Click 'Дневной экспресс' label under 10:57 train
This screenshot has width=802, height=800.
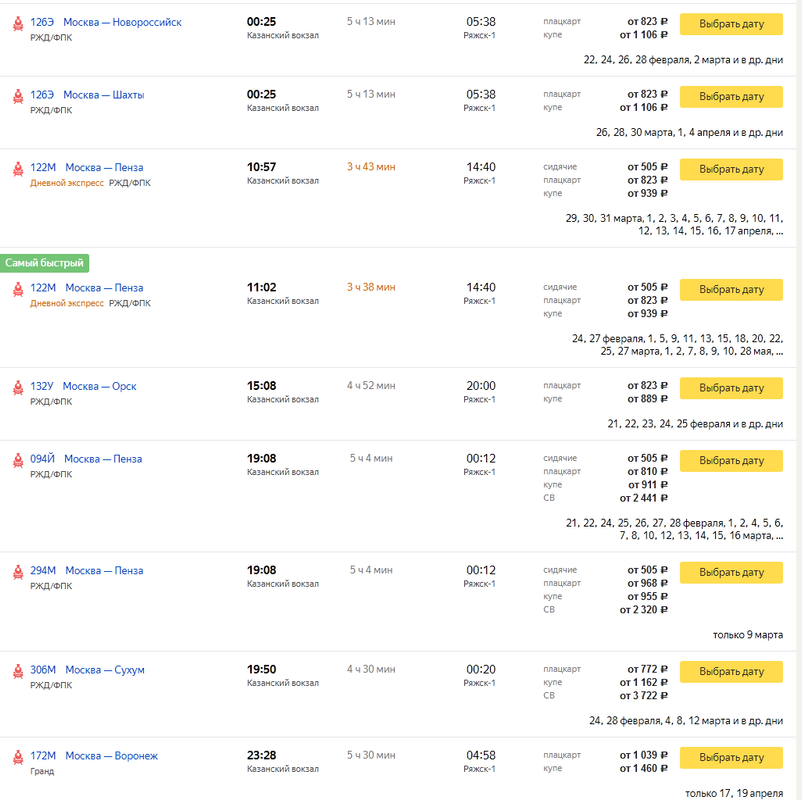(66, 183)
